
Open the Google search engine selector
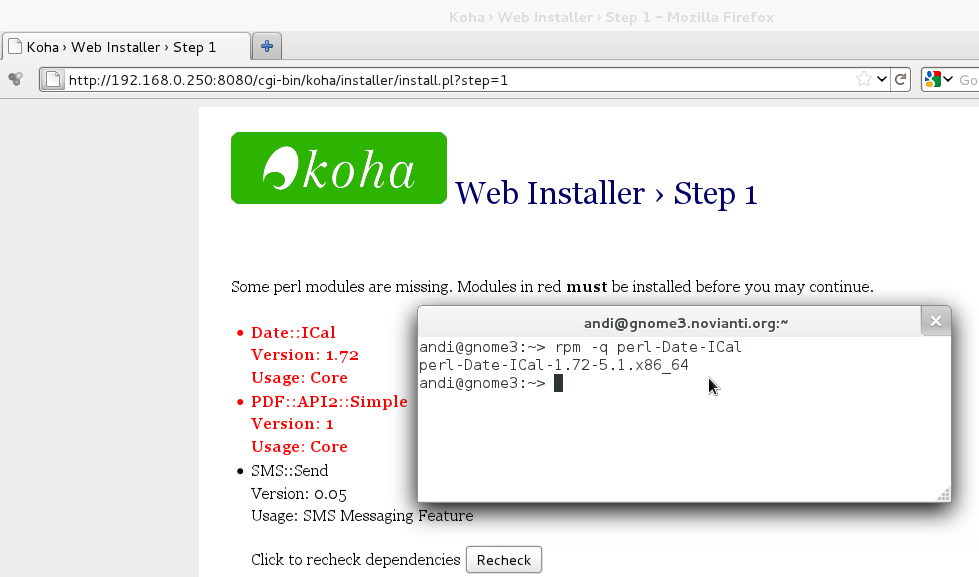tap(938, 79)
